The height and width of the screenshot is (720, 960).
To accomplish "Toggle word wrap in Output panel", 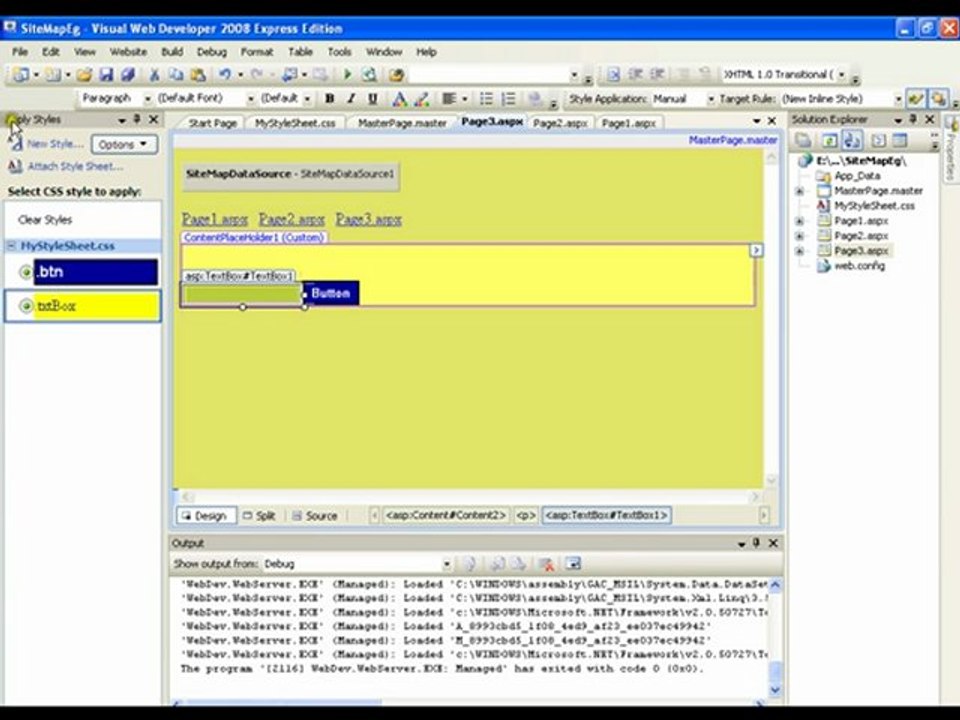I will coord(573,564).
